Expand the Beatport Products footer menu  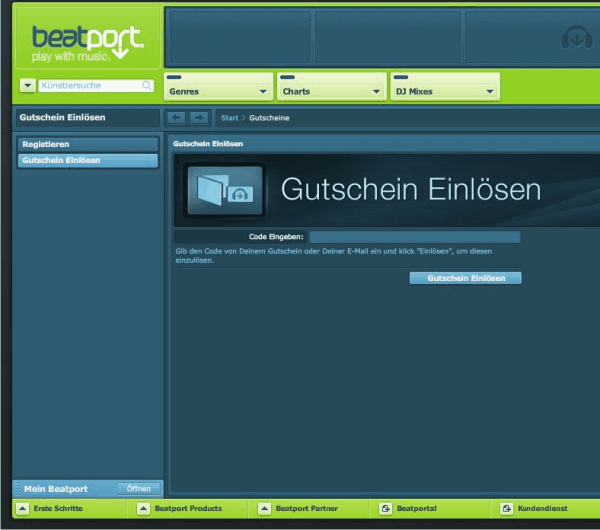click(143, 509)
